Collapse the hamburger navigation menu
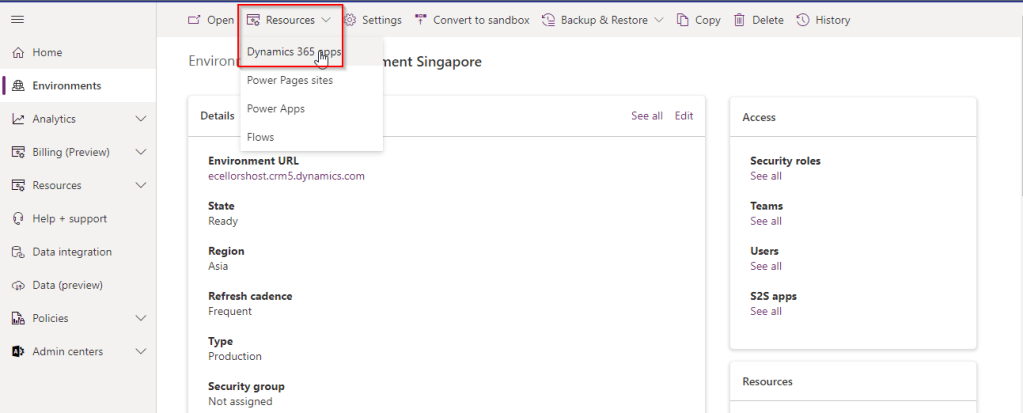 click(x=17, y=20)
